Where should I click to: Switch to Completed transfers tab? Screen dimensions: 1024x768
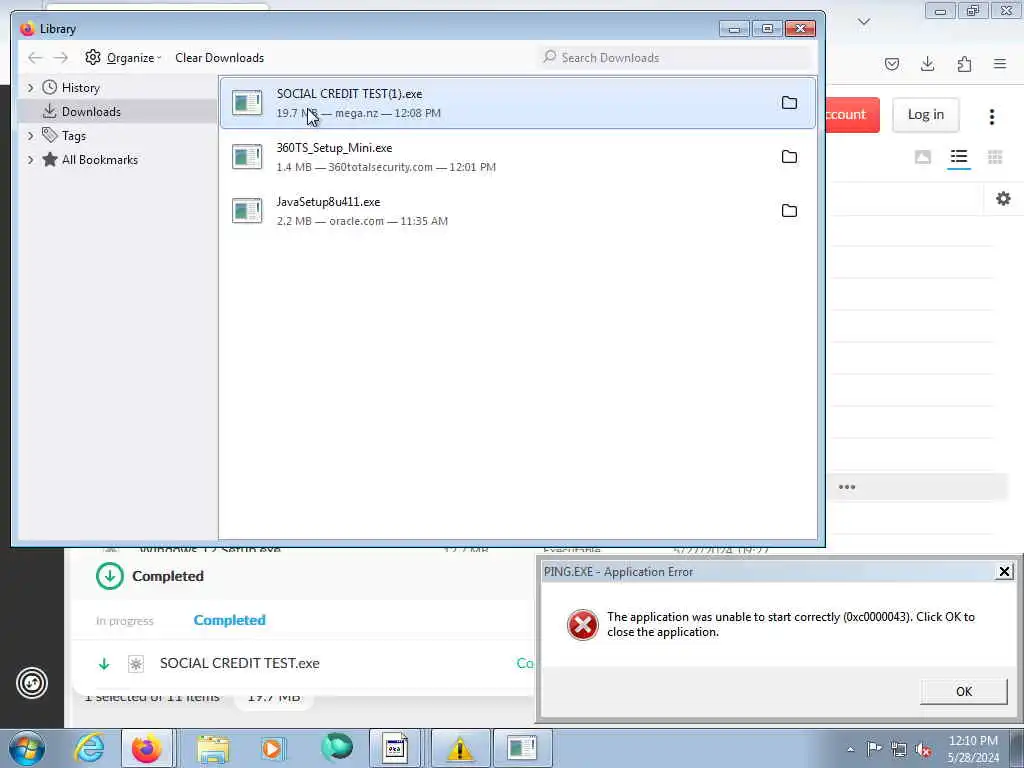(x=230, y=620)
